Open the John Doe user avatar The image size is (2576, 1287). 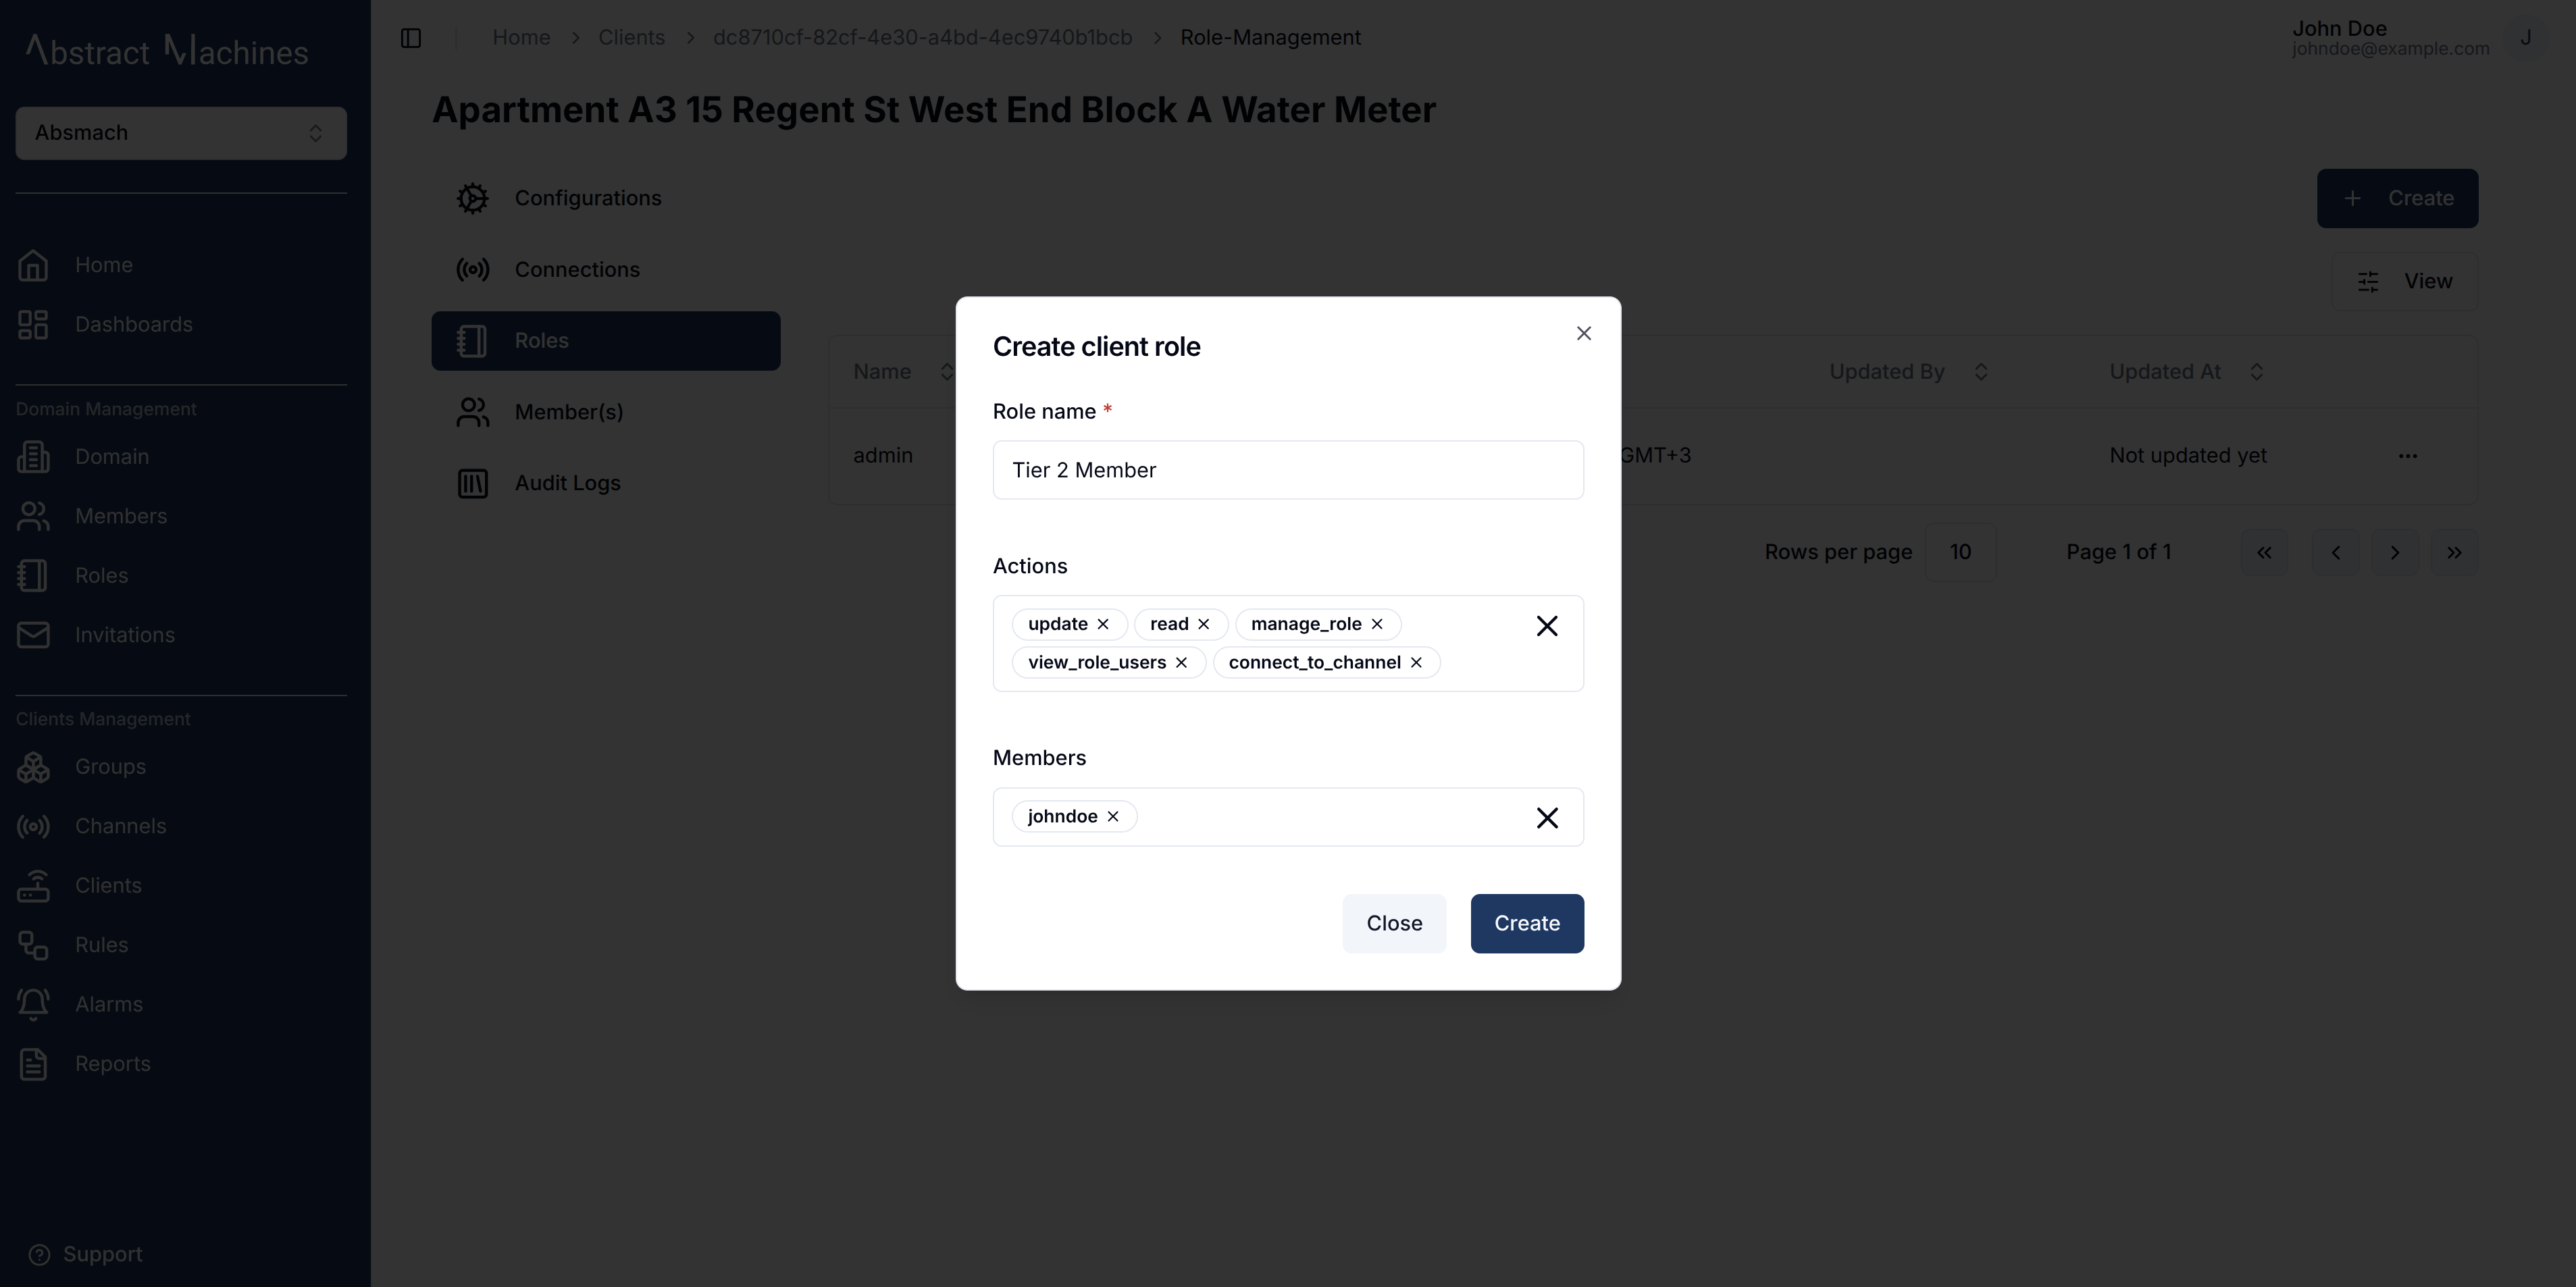2525,38
